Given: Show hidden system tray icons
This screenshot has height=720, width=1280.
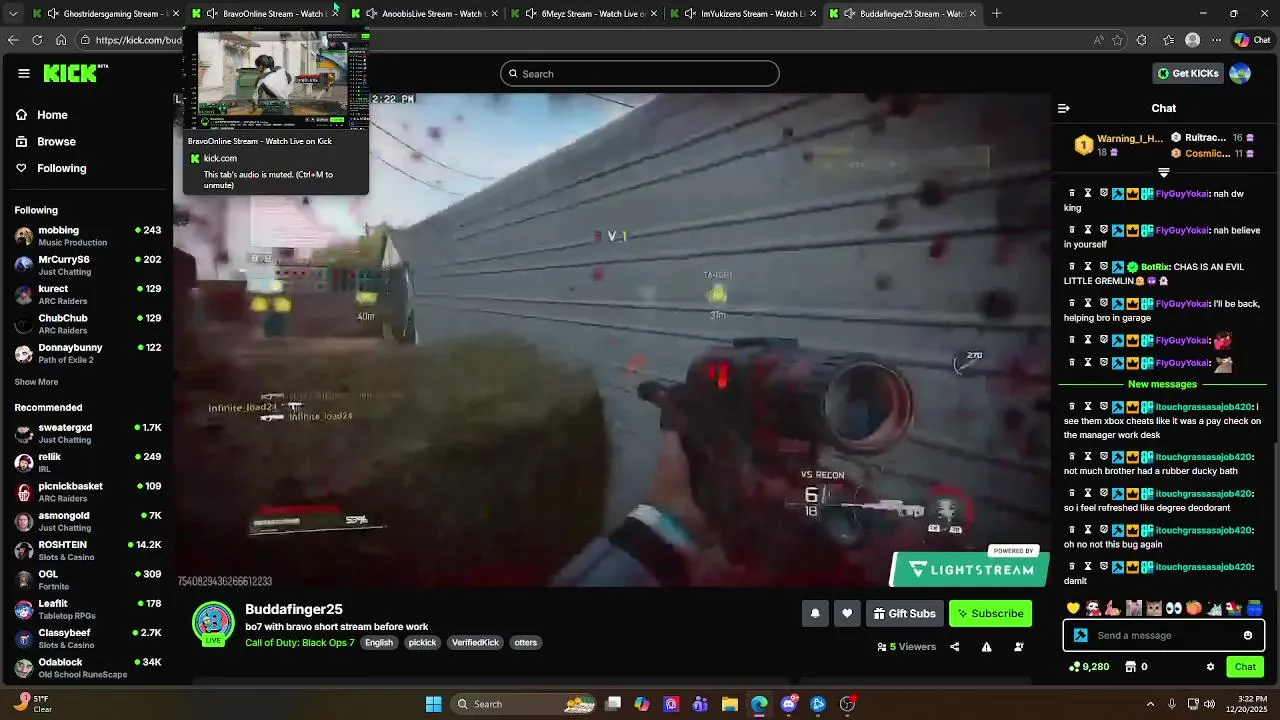Looking at the screenshot, I should click(1150, 704).
